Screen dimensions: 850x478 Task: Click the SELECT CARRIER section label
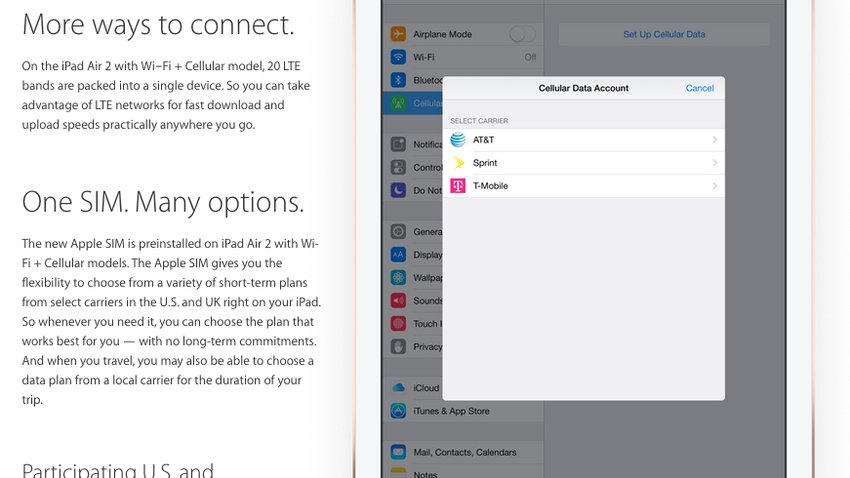tap(479, 121)
